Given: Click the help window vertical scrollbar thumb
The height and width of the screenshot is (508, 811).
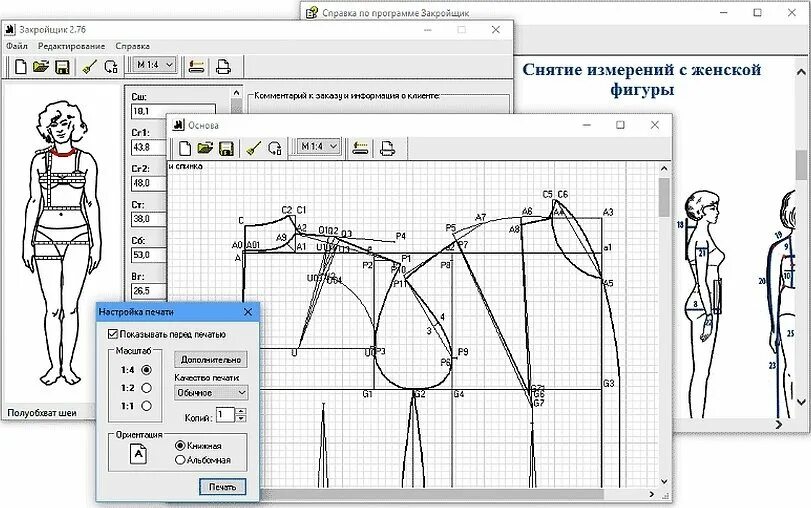Looking at the screenshot, I should [801, 165].
